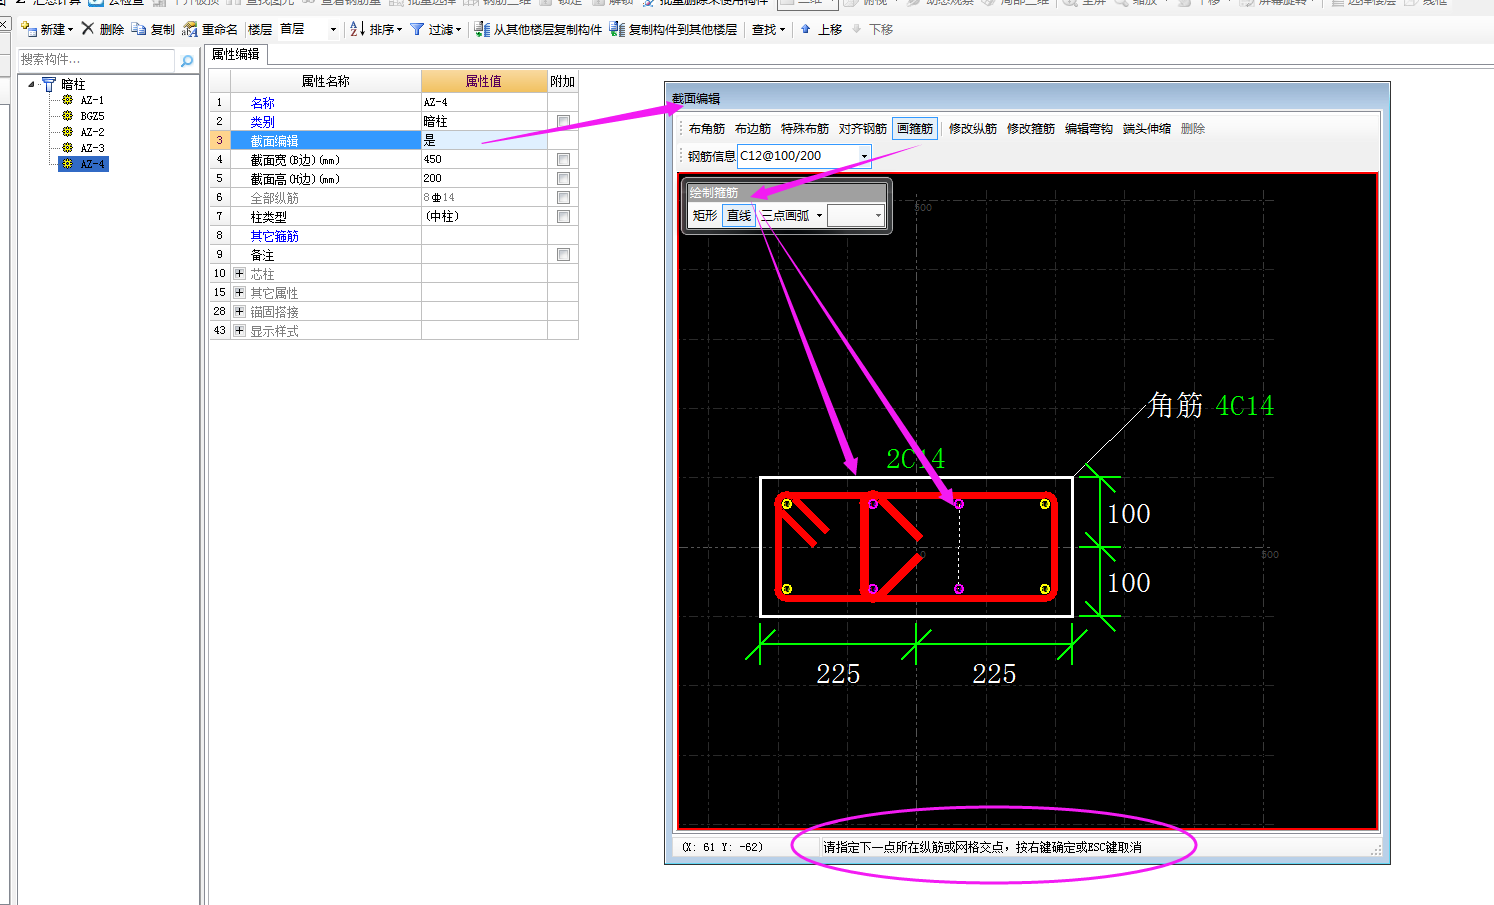Choose 矩形 stirrup drawing mode
Image resolution: width=1494 pixels, height=905 pixels.
[x=705, y=215]
